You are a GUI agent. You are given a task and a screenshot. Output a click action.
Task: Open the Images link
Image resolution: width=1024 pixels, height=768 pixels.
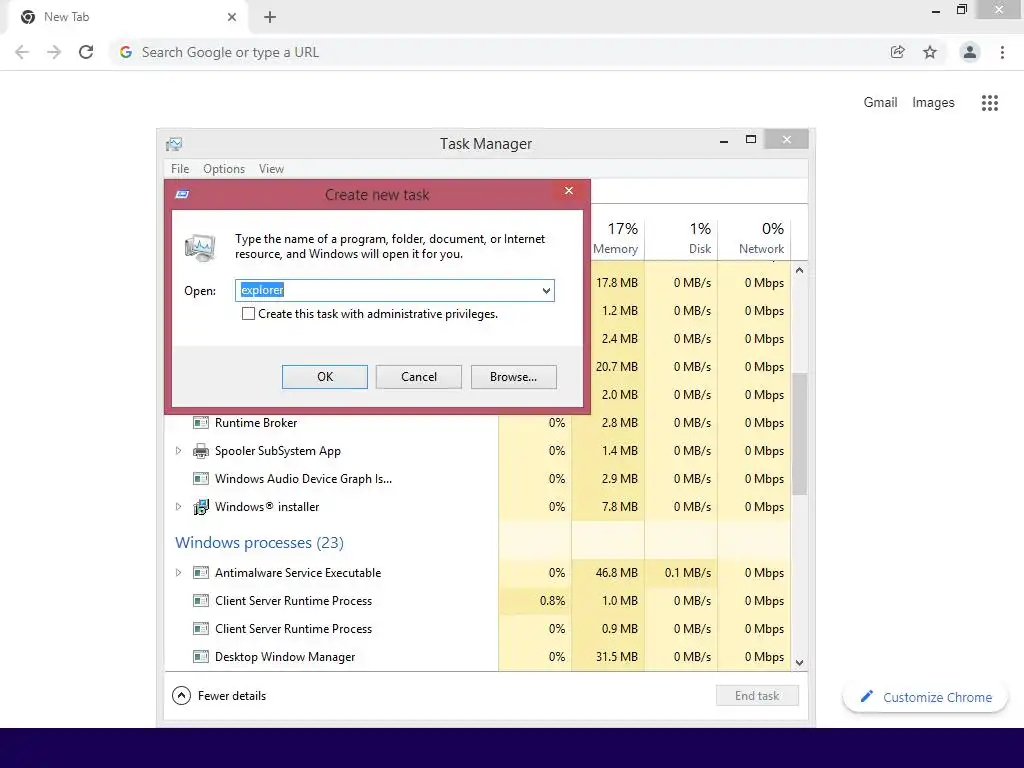[933, 103]
